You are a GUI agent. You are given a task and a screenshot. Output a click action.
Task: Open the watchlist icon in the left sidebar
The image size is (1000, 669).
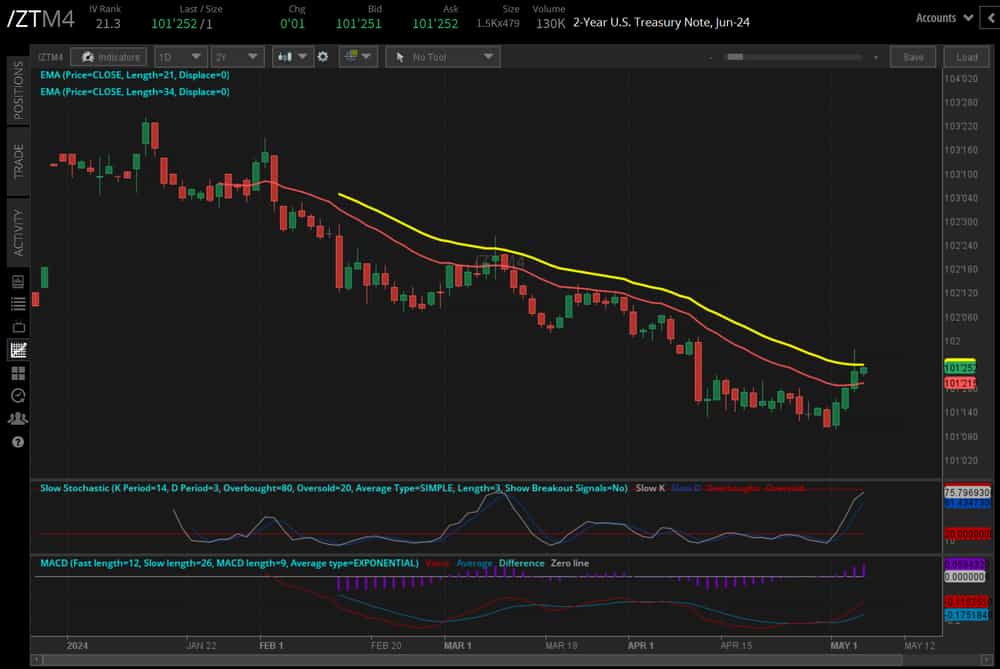[x=17, y=304]
